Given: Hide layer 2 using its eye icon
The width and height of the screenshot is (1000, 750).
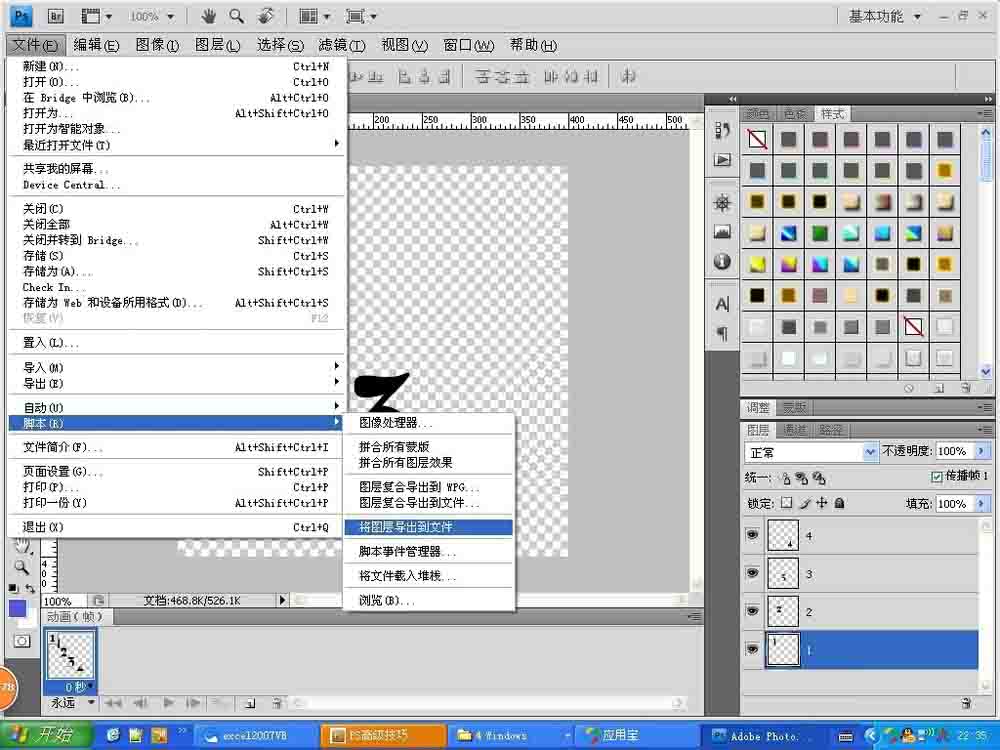Looking at the screenshot, I should (x=752, y=612).
